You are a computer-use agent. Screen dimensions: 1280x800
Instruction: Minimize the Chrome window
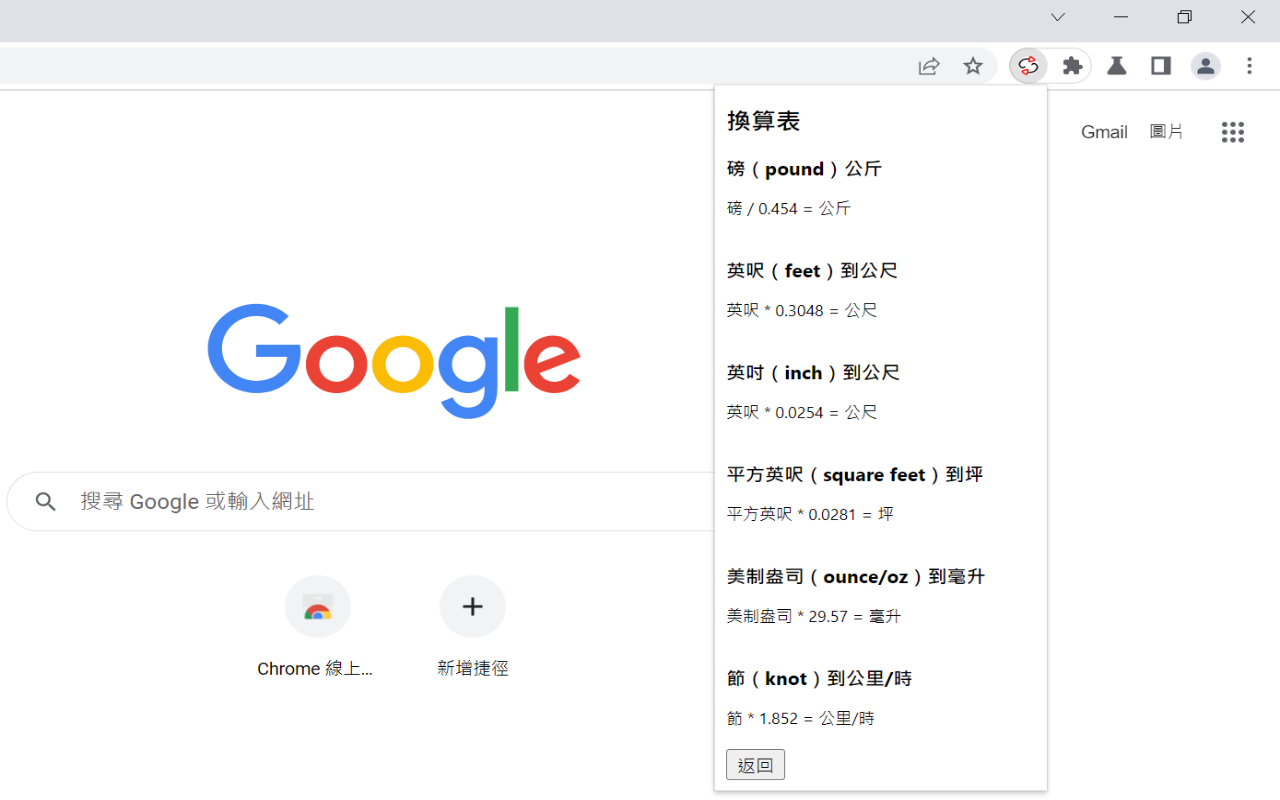1121,17
